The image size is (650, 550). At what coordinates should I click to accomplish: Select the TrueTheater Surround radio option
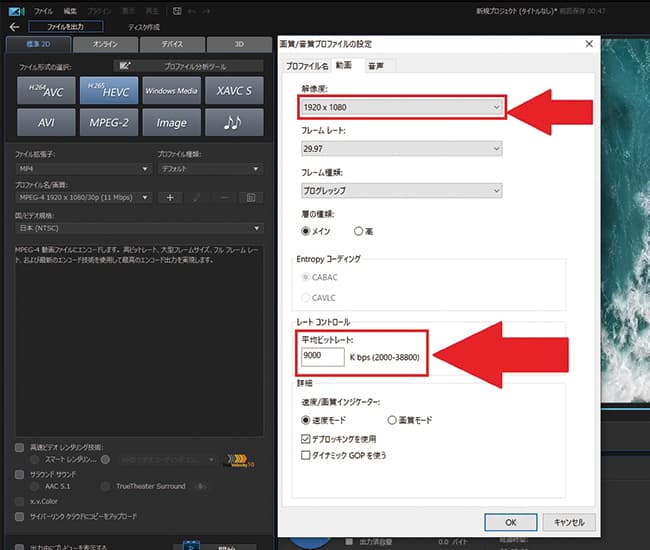coord(105,486)
